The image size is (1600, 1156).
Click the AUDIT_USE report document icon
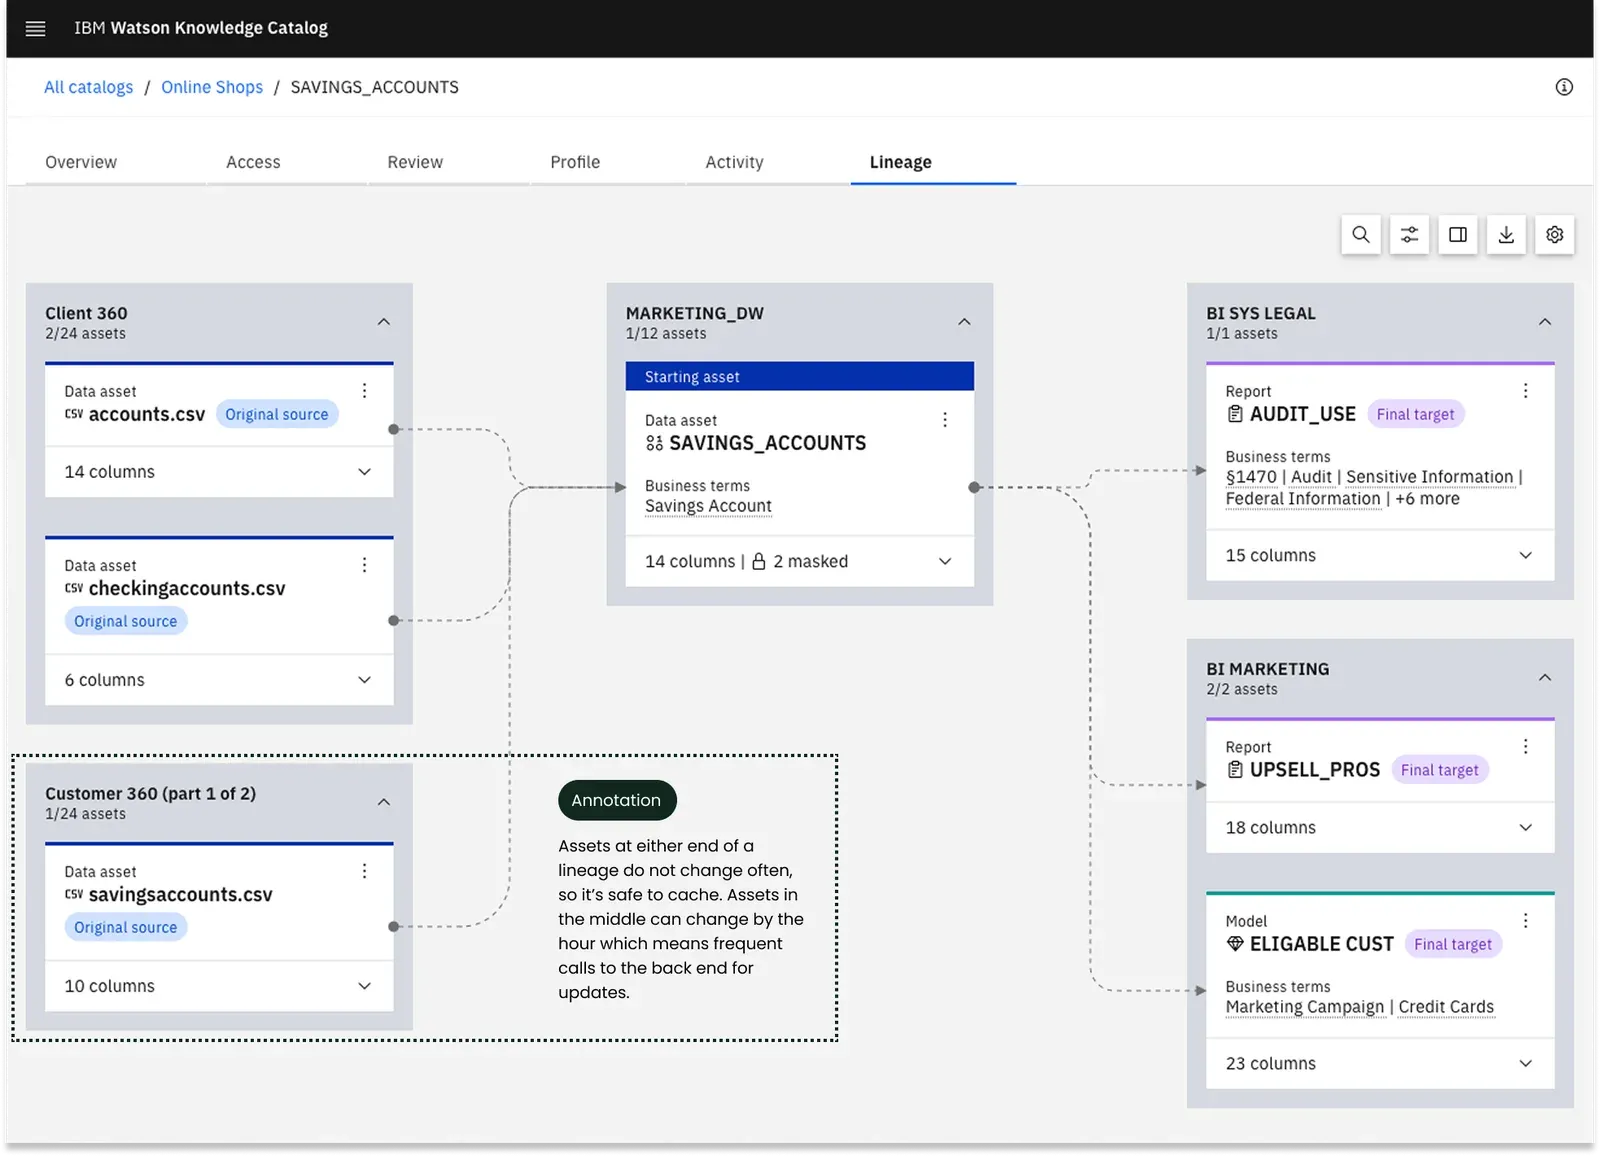(x=1235, y=414)
